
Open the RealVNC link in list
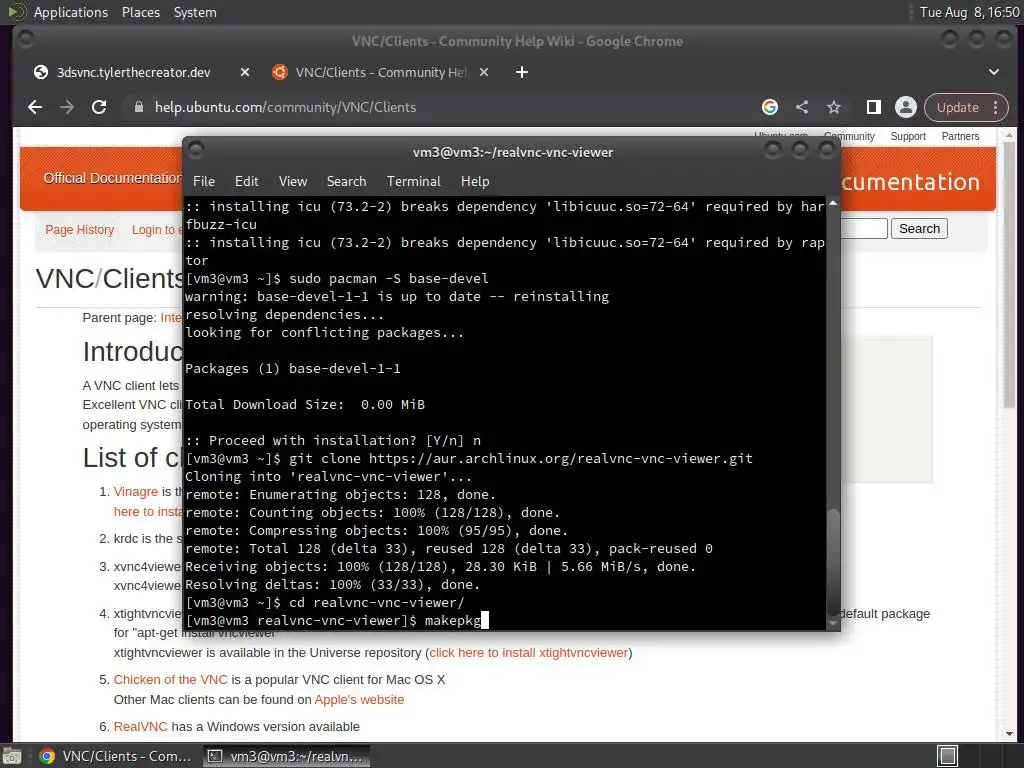pos(140,726)
